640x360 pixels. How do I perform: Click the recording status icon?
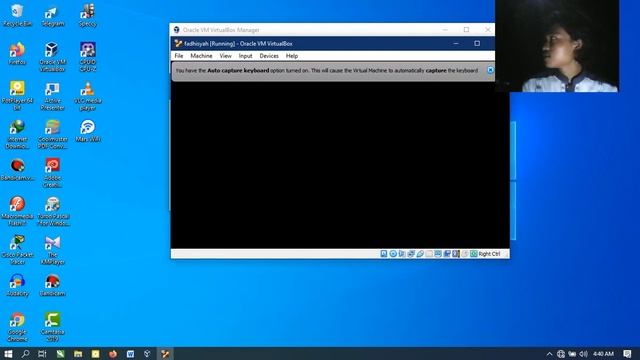click(447, 254)
